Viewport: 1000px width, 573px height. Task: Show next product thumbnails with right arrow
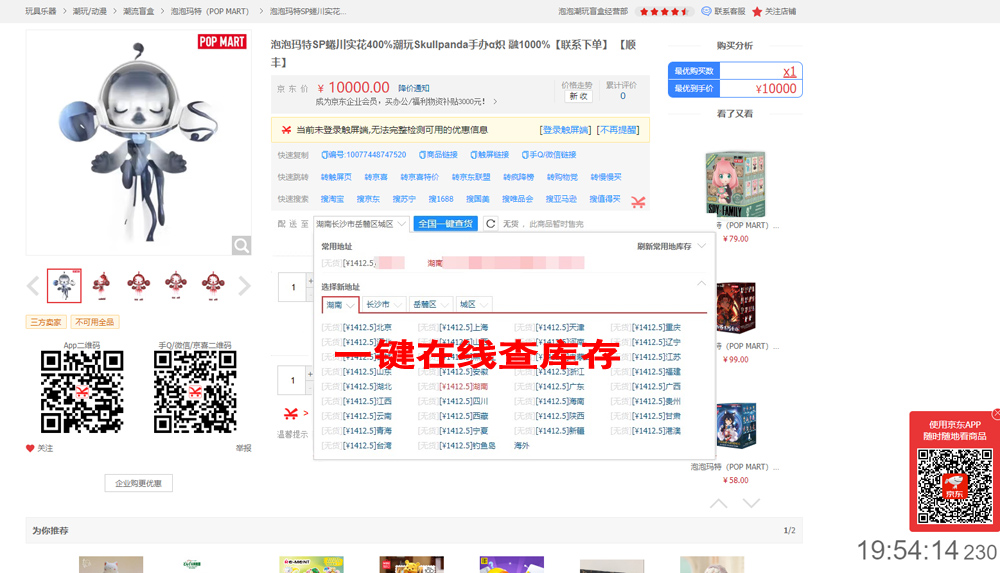coord(244,287)
